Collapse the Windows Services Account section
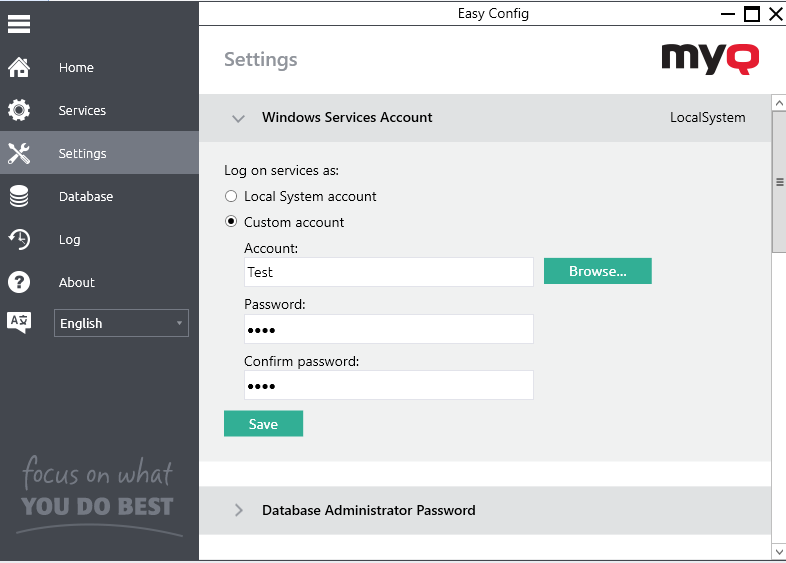This screenshot has height=563, width=786. (238, 118)
